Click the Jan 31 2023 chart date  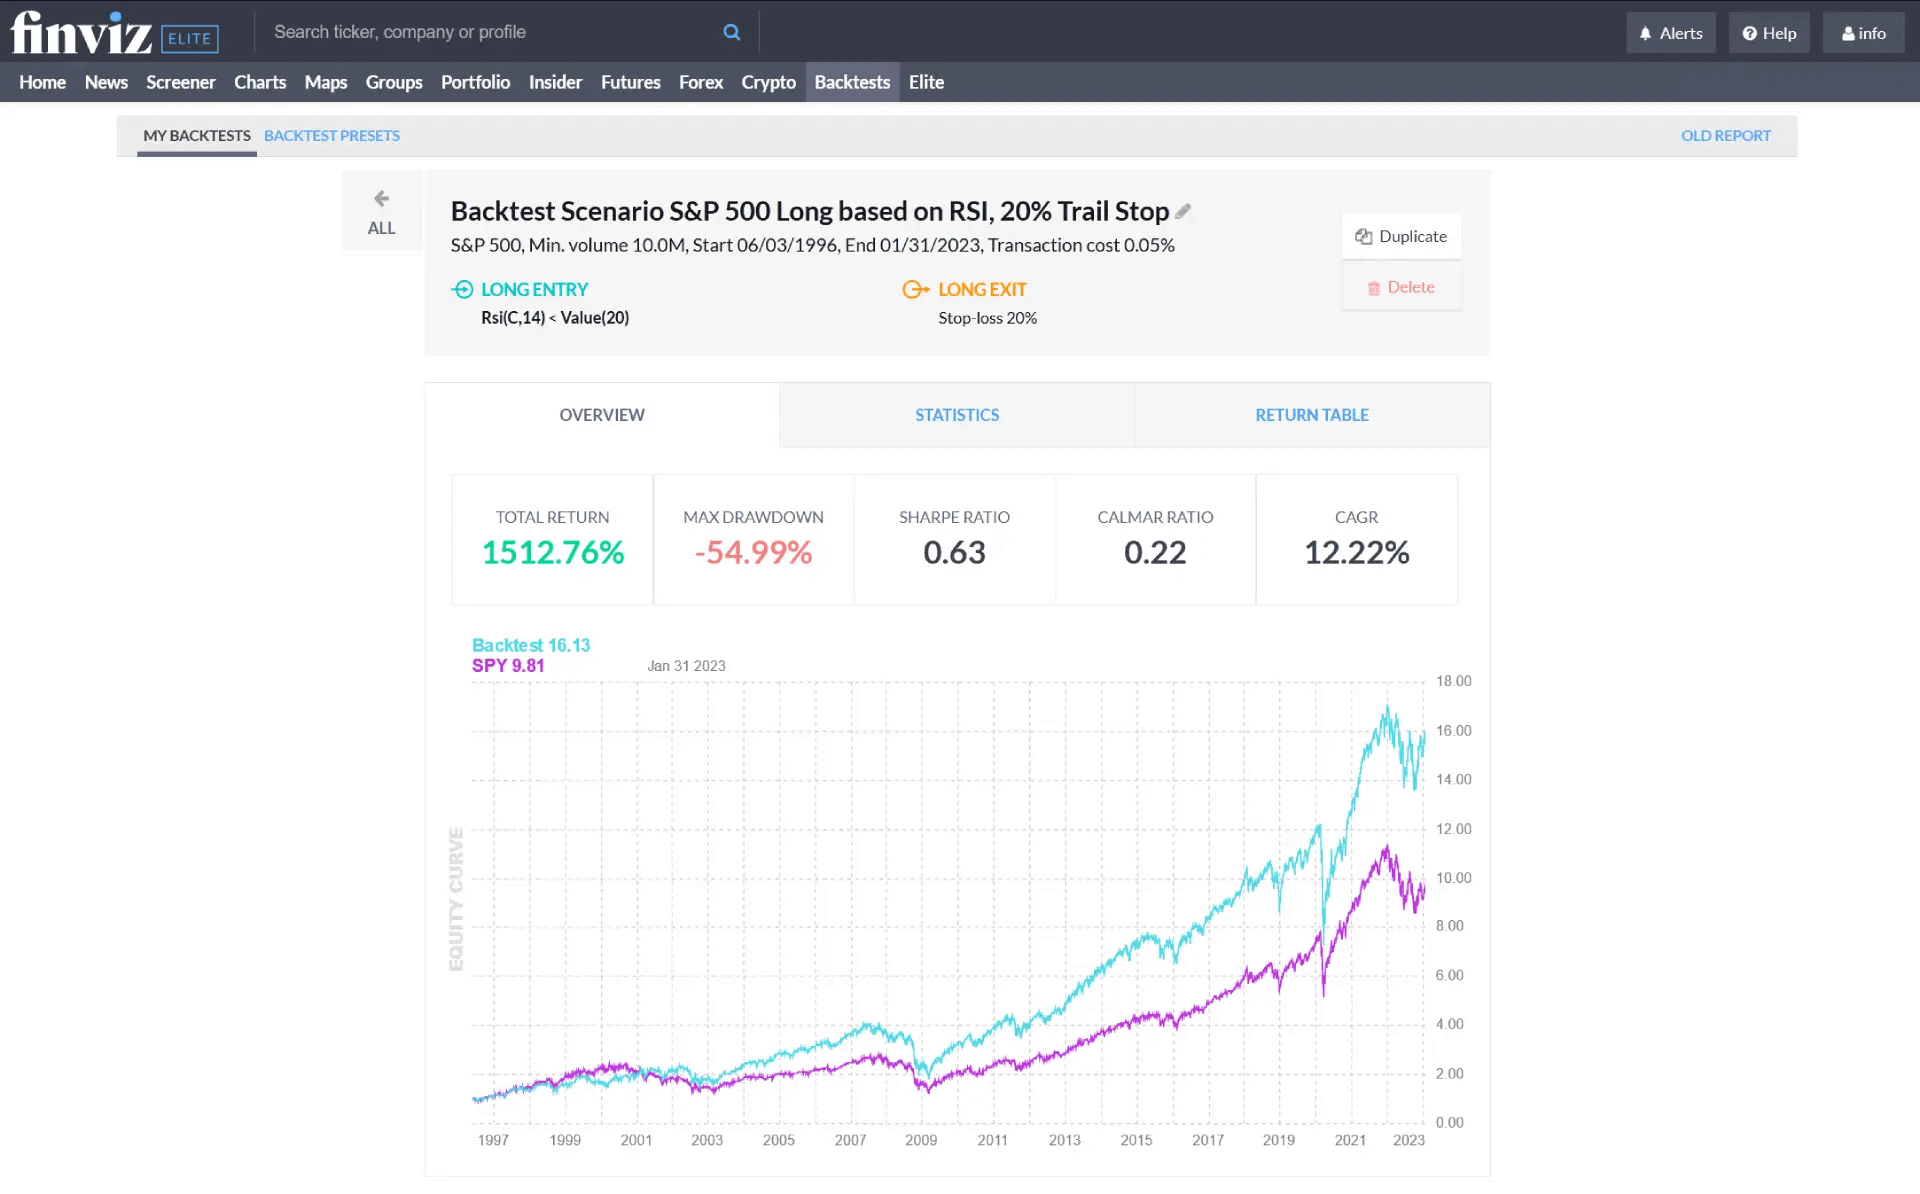[686, 666]
